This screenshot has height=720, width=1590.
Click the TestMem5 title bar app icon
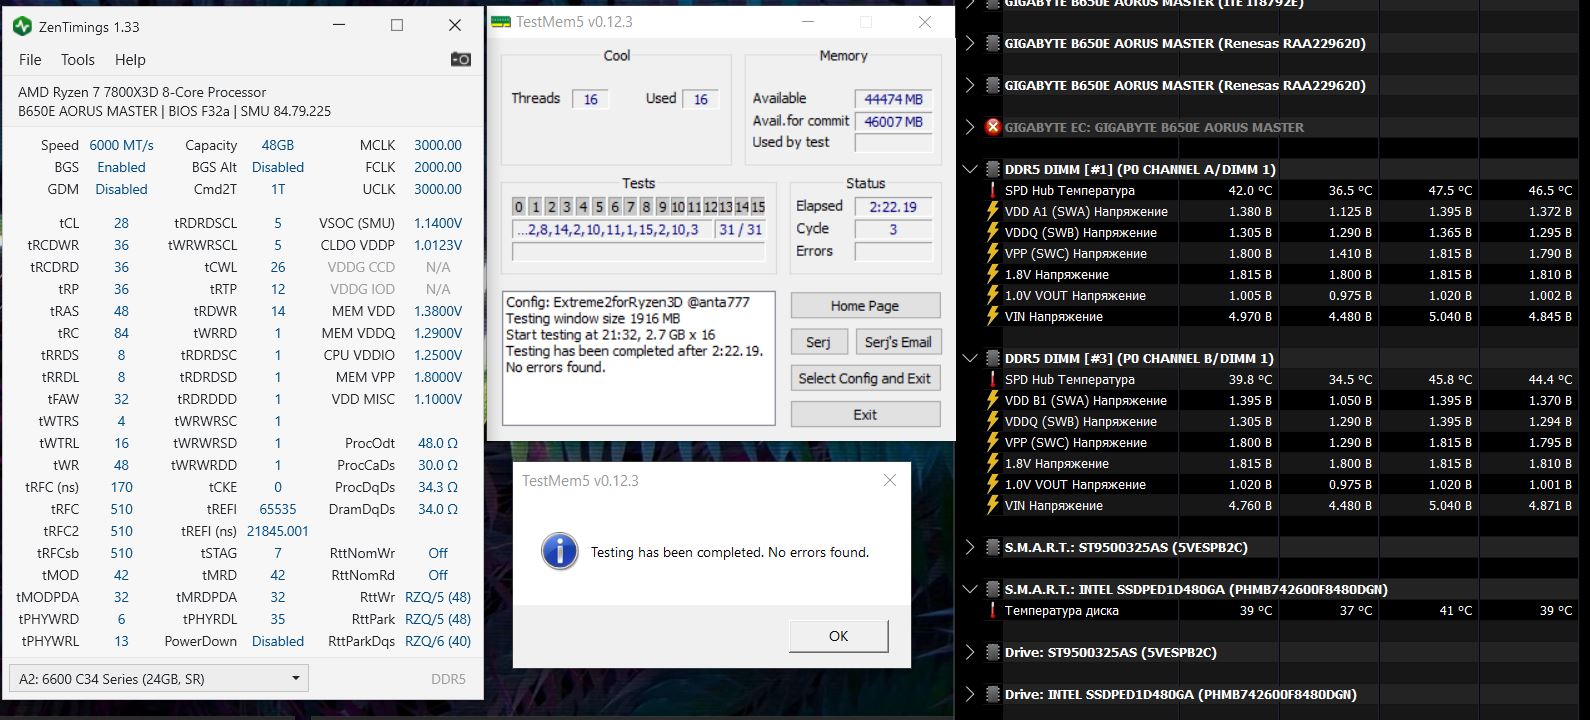coord(501,21)
